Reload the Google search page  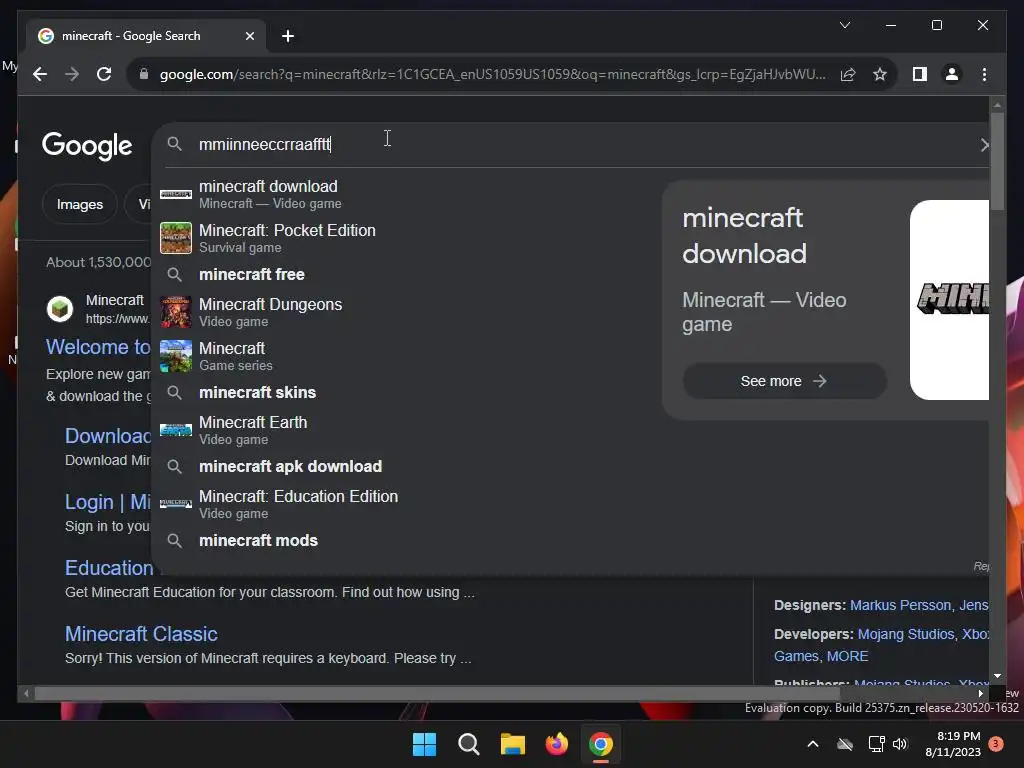coord(104,74)
